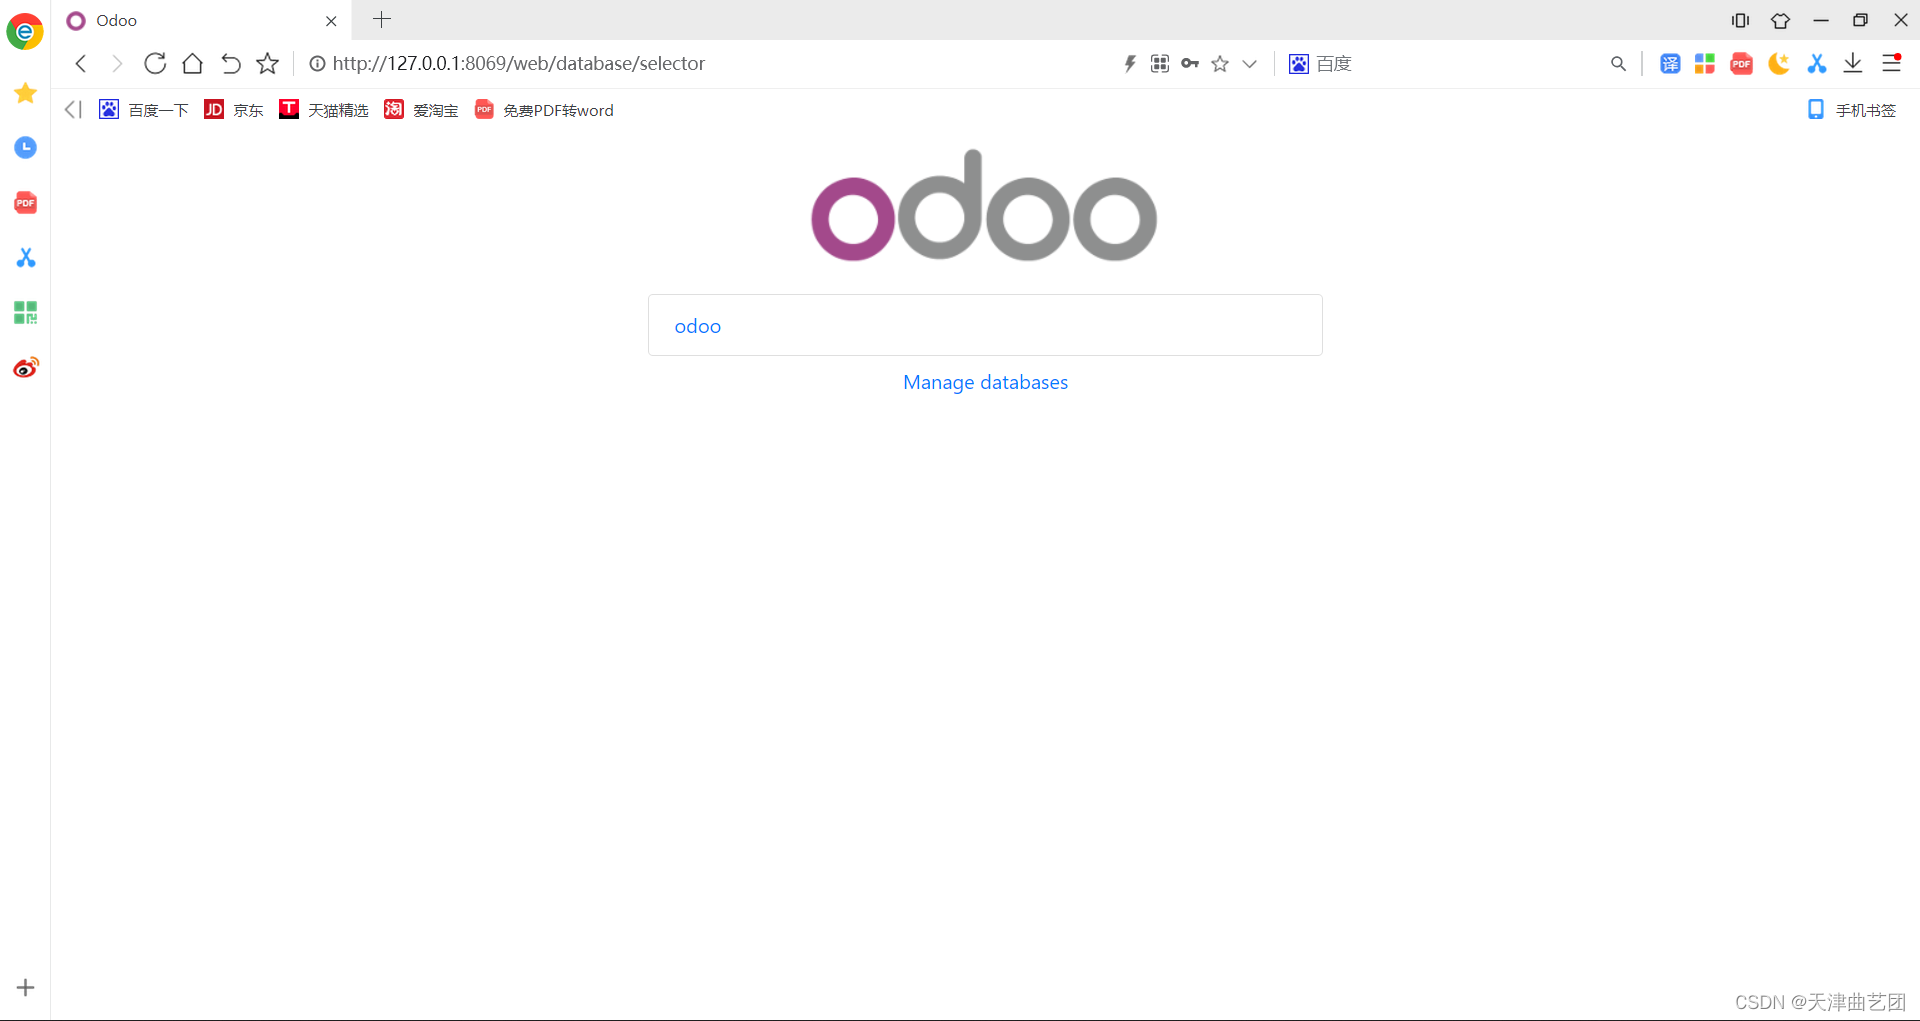The width and height of the screenshot is (1920, 1021).
Task: Open the favorites star in the sidebar
Action: click(24, 93)
